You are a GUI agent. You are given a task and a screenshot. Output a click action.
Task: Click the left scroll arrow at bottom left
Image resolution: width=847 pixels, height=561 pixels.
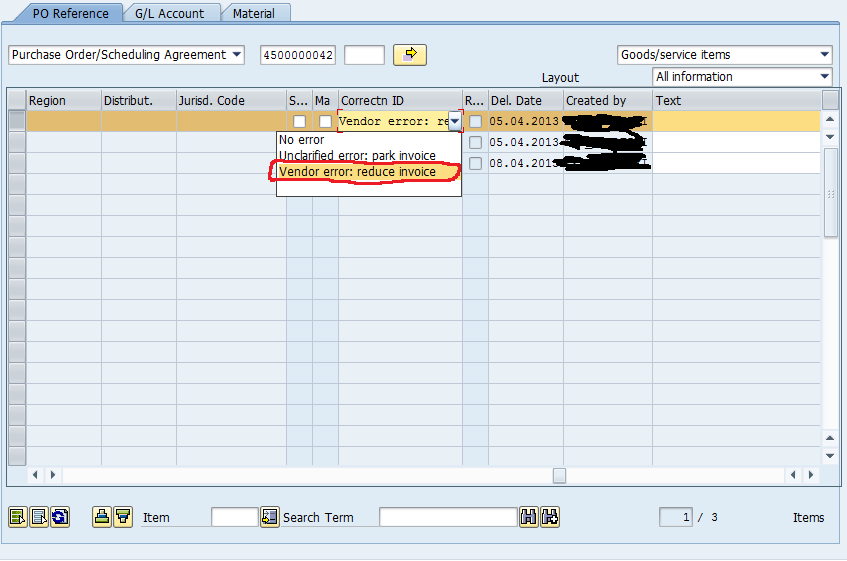tap(35, 475)
